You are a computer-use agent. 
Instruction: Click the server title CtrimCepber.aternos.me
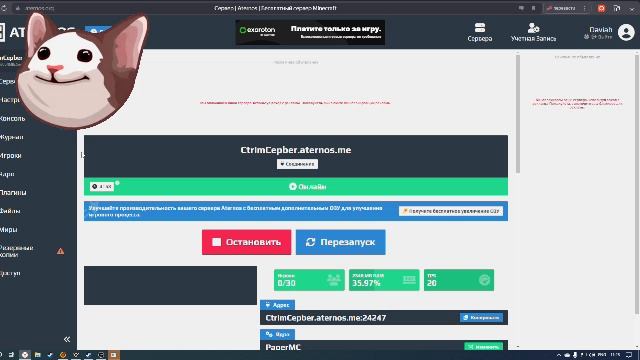296,150
